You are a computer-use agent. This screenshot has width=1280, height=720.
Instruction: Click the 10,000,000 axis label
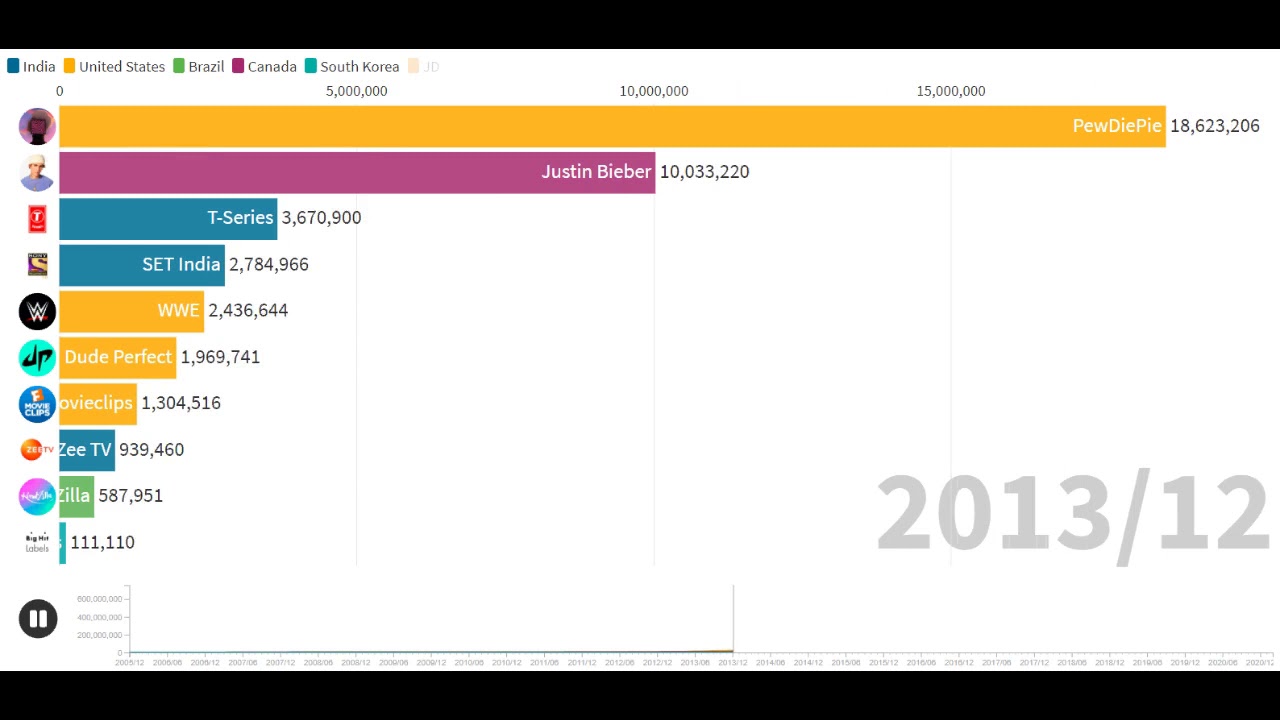tap(654, 91)
